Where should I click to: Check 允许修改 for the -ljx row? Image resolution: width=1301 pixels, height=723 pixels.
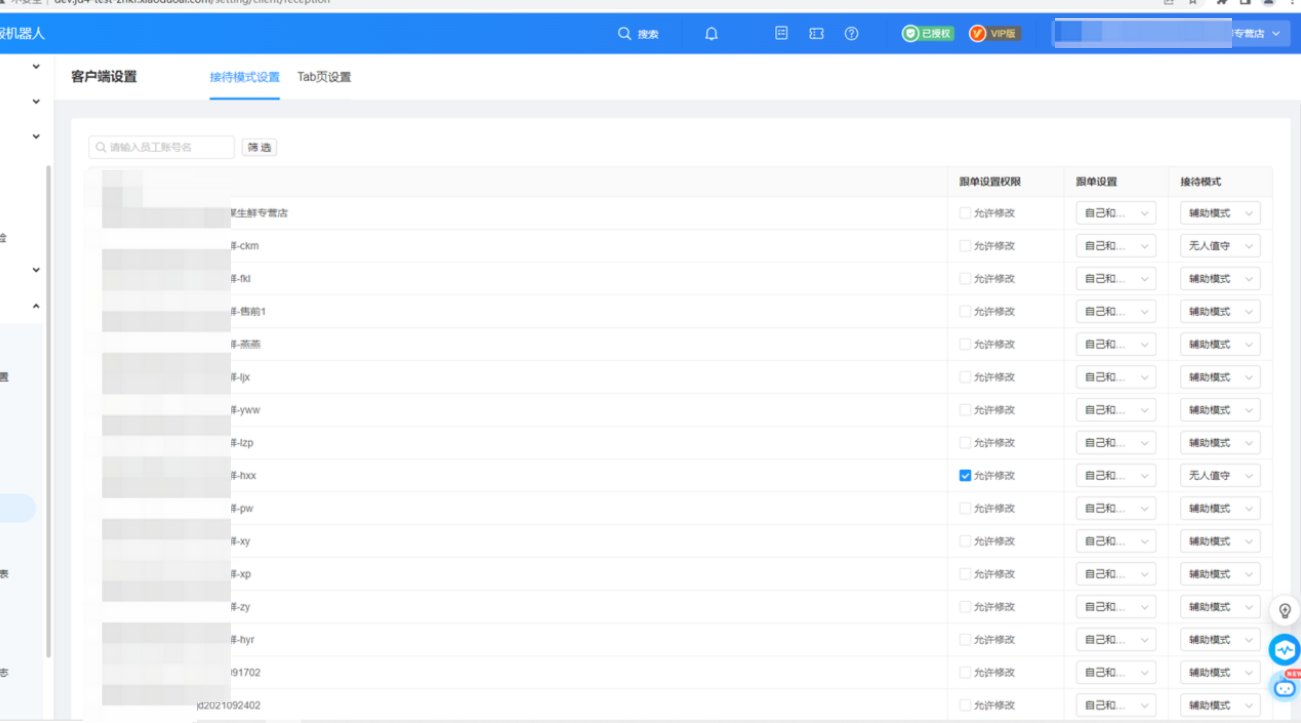[x=965, y=377]
